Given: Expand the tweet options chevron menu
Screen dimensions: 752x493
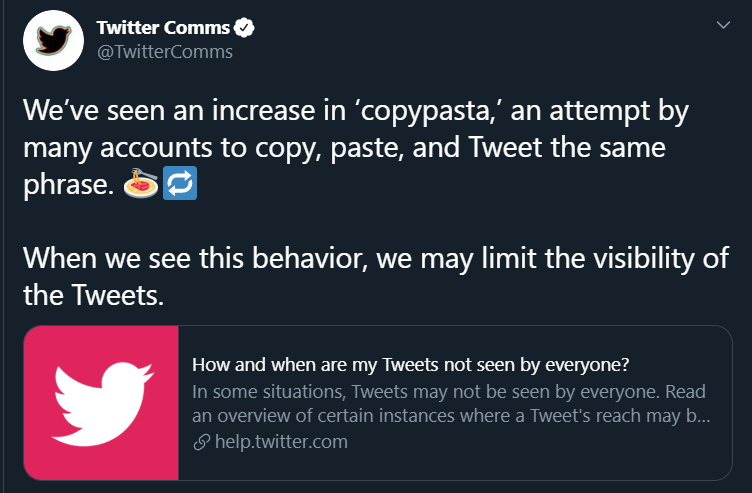Looking at the screenshot, I should [x=723, y=24].
